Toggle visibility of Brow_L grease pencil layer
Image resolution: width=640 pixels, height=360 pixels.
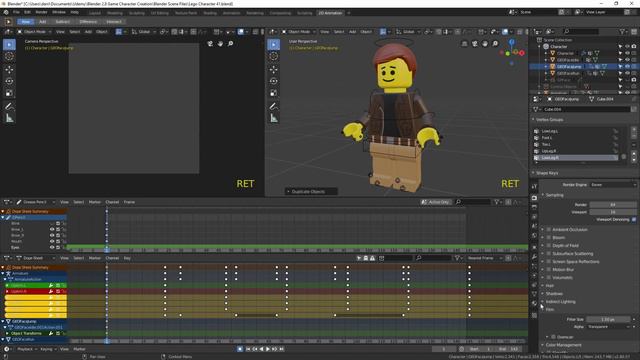[x=52, y=229]
